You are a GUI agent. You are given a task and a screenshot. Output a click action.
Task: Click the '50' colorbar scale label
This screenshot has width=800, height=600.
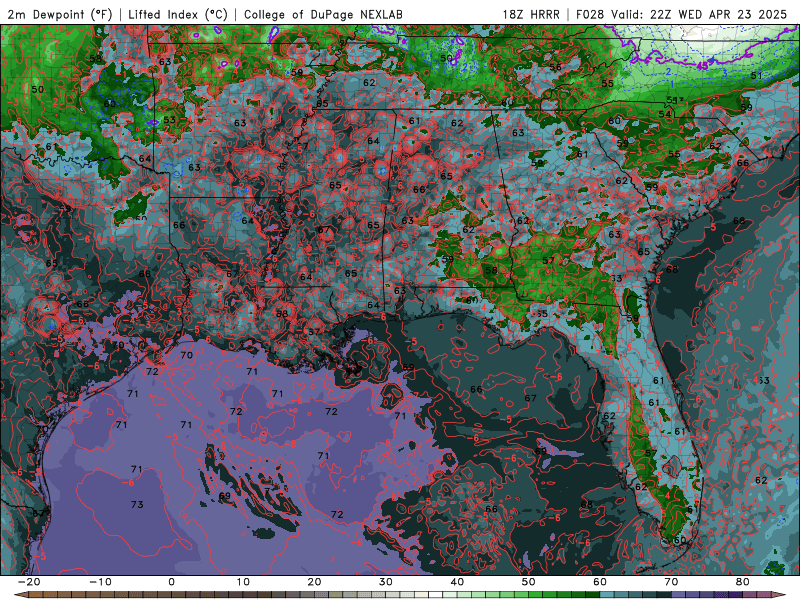coord(529,582)
